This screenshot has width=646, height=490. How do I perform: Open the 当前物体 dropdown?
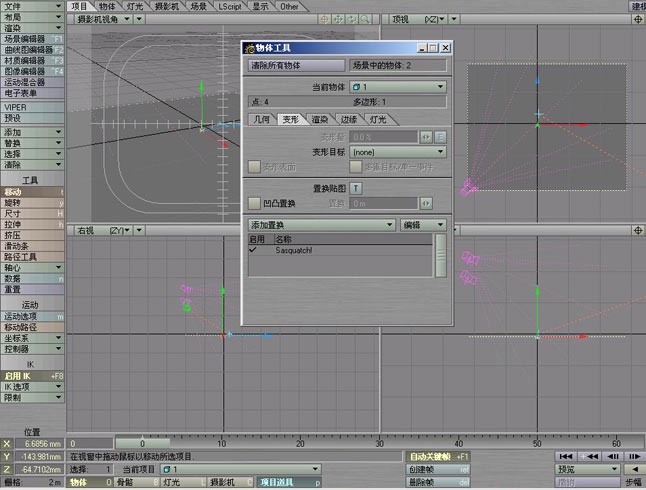click(x=398, y=87)
